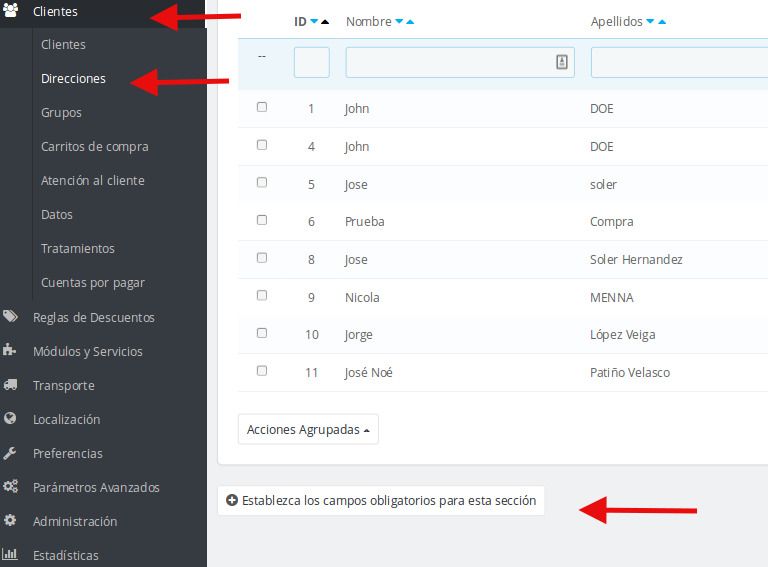Click the name Prueba in row 6
This screenshot has height=567, width=768.
tap(364, 221)
